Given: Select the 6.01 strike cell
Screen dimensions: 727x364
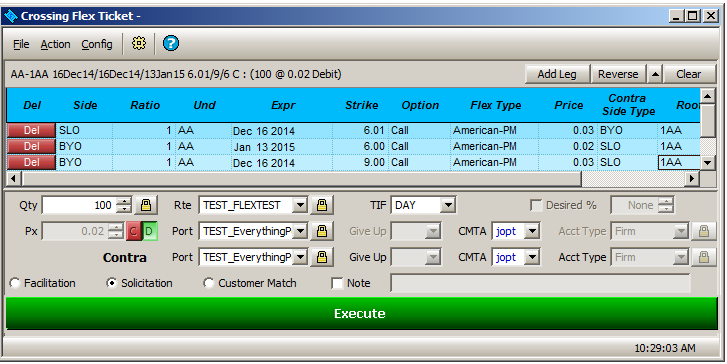Looking at the screenshot, I should (361, 131).
